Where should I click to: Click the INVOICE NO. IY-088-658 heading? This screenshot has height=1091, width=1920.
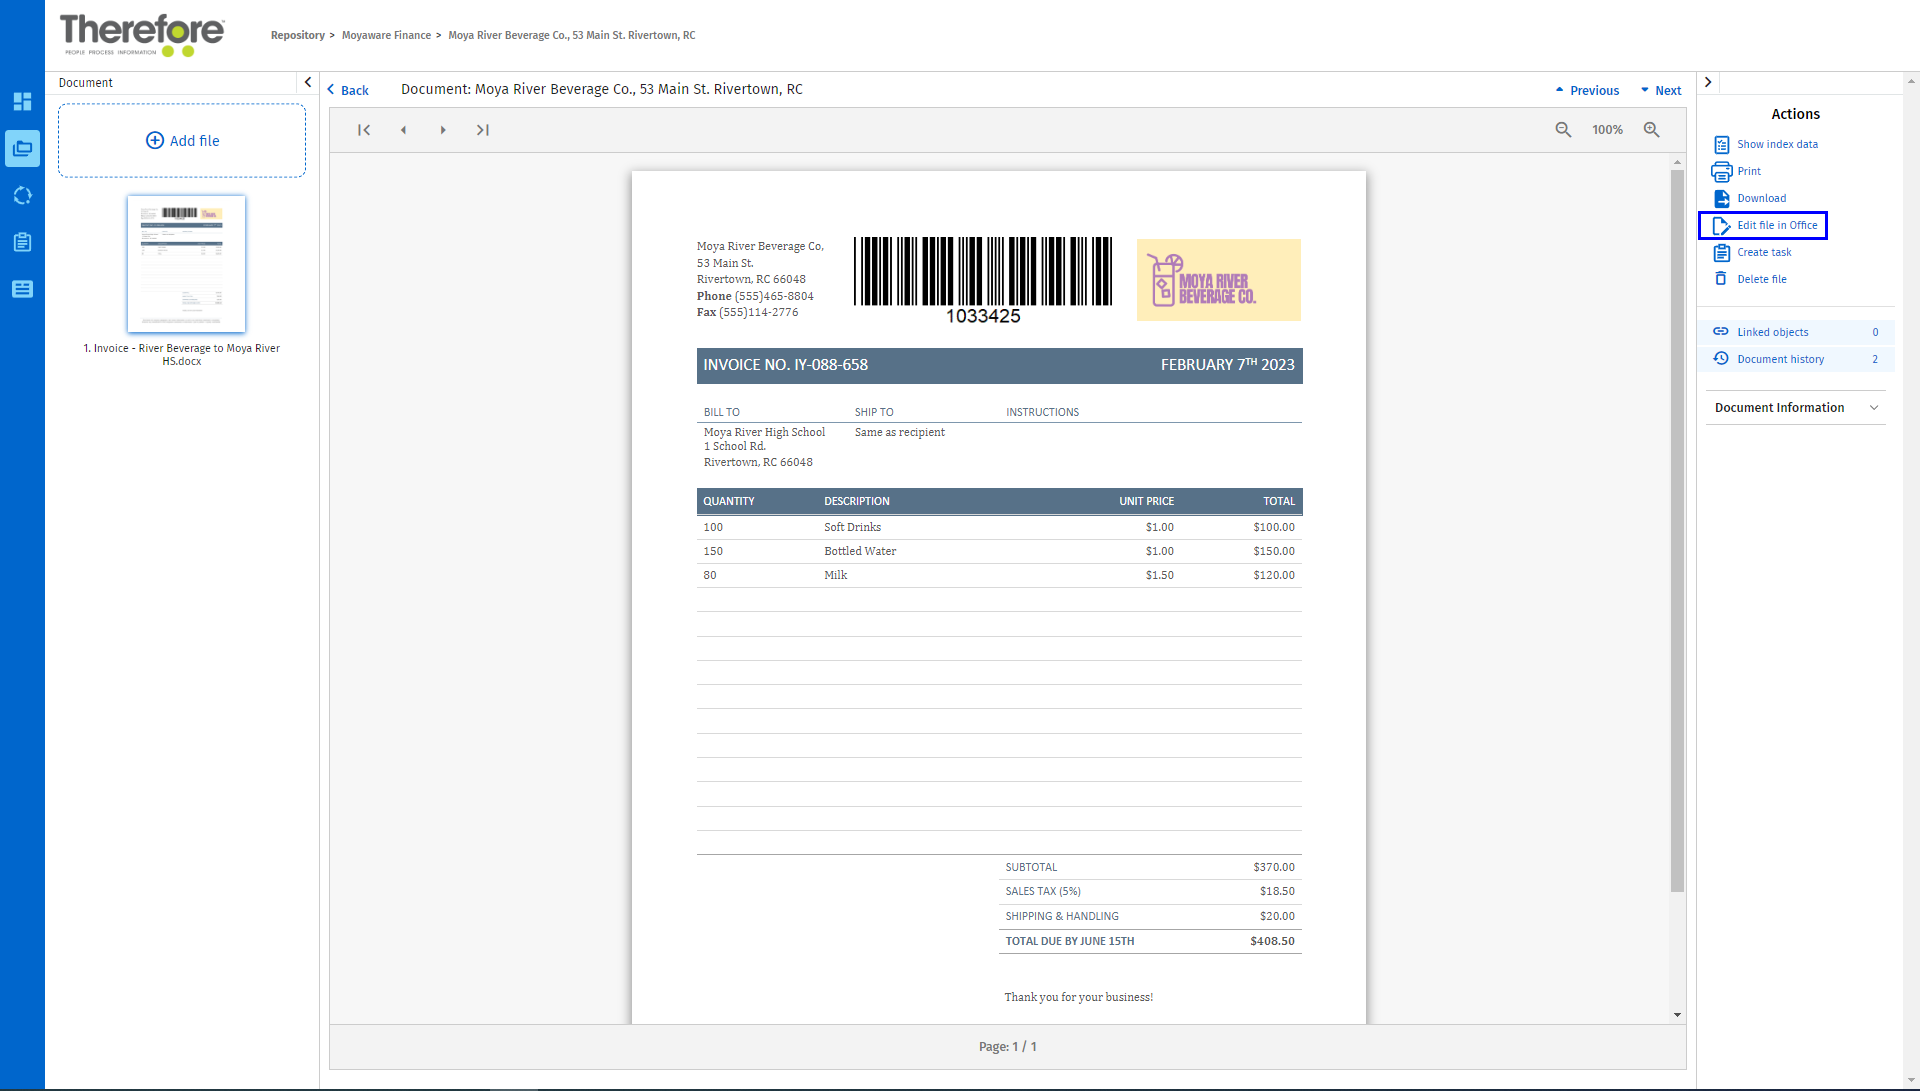[785, 365]
